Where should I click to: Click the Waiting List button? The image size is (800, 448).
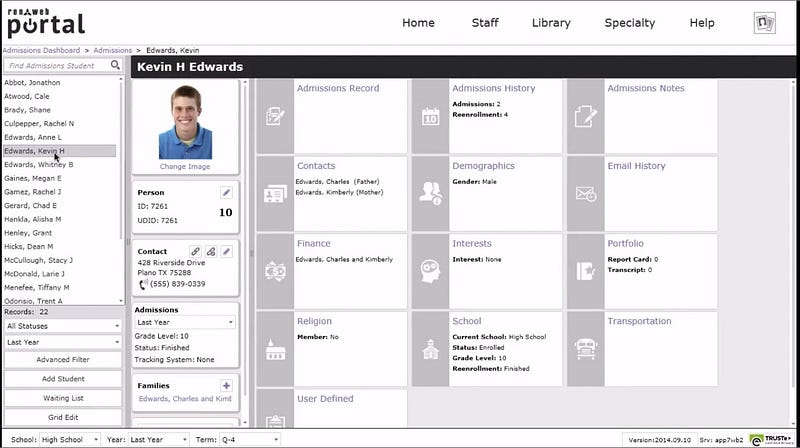(x=63, y=399)
